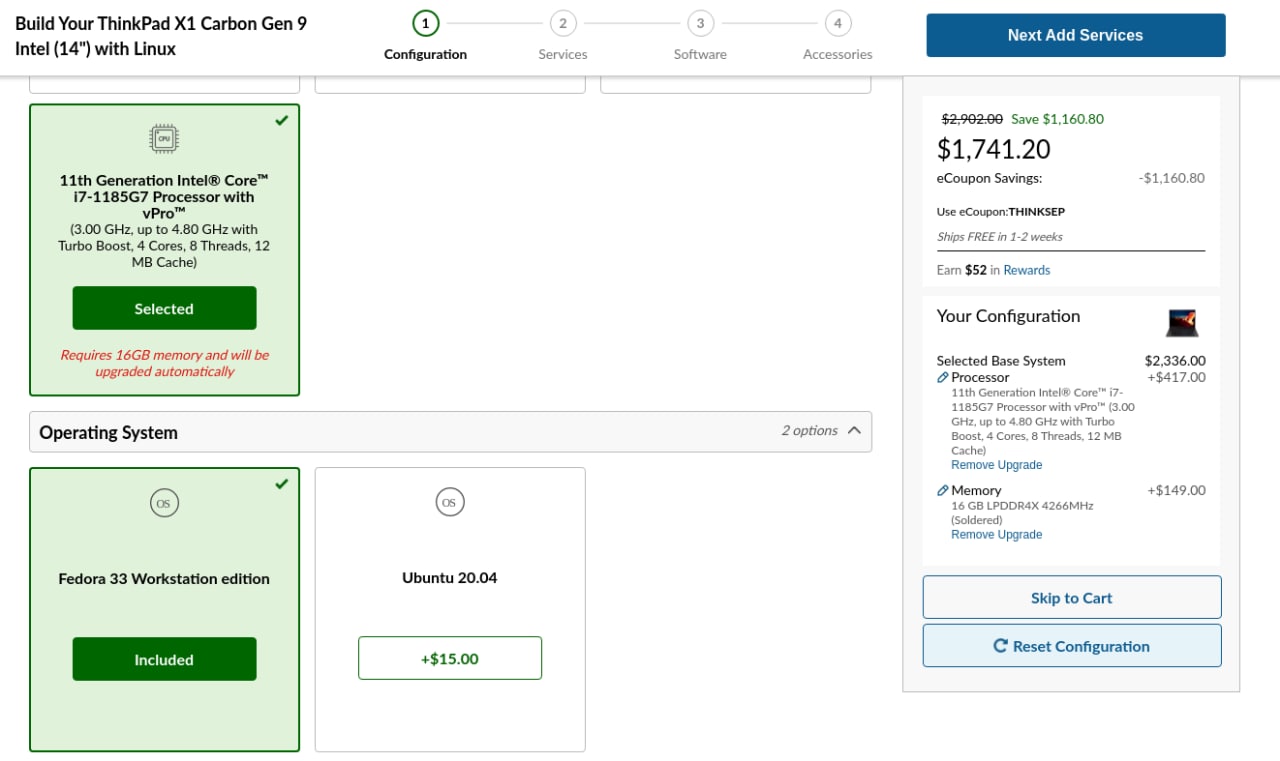Image resolution: width=1280 pixels, height=761 pixels.
Task: Go to step 2 Services
Action: coord(562,23)
